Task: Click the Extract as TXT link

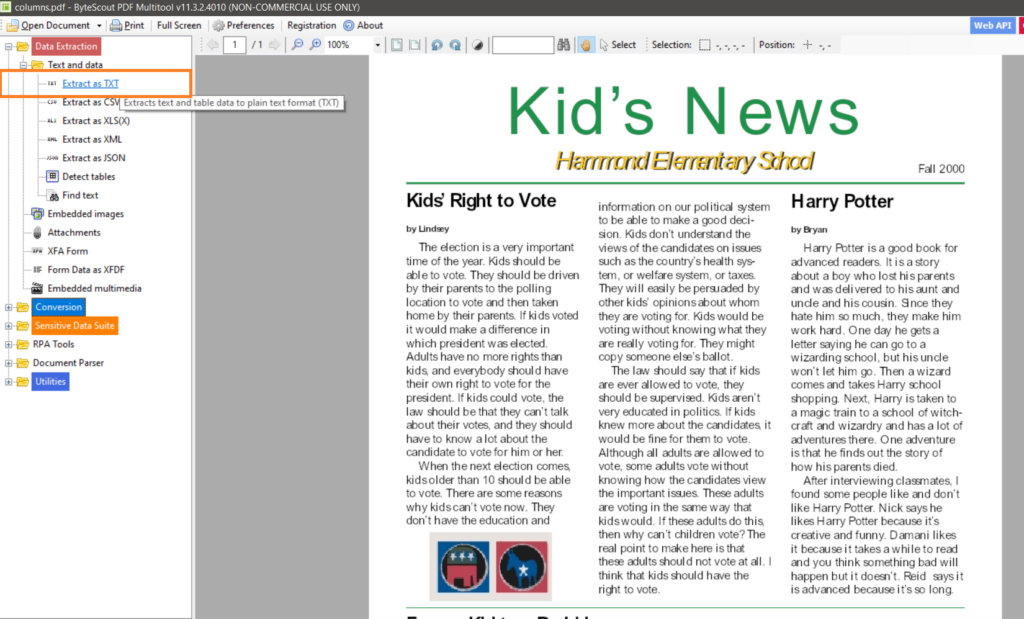Action: [90, 84]
